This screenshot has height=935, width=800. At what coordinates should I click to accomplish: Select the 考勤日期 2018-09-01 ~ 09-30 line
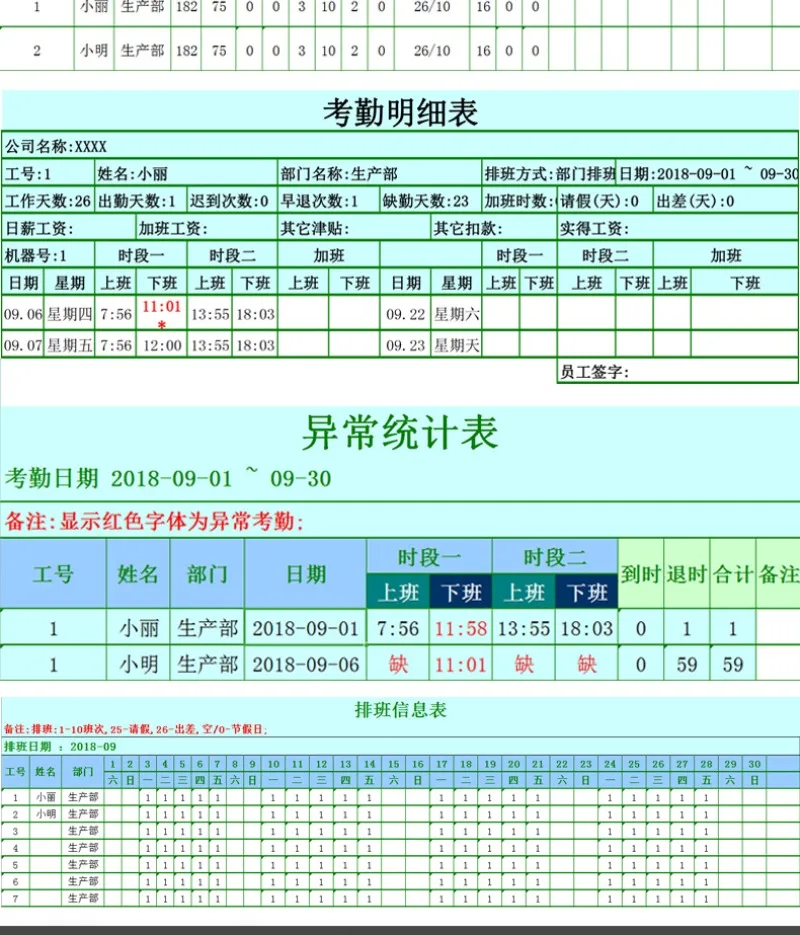pos(168,478)
